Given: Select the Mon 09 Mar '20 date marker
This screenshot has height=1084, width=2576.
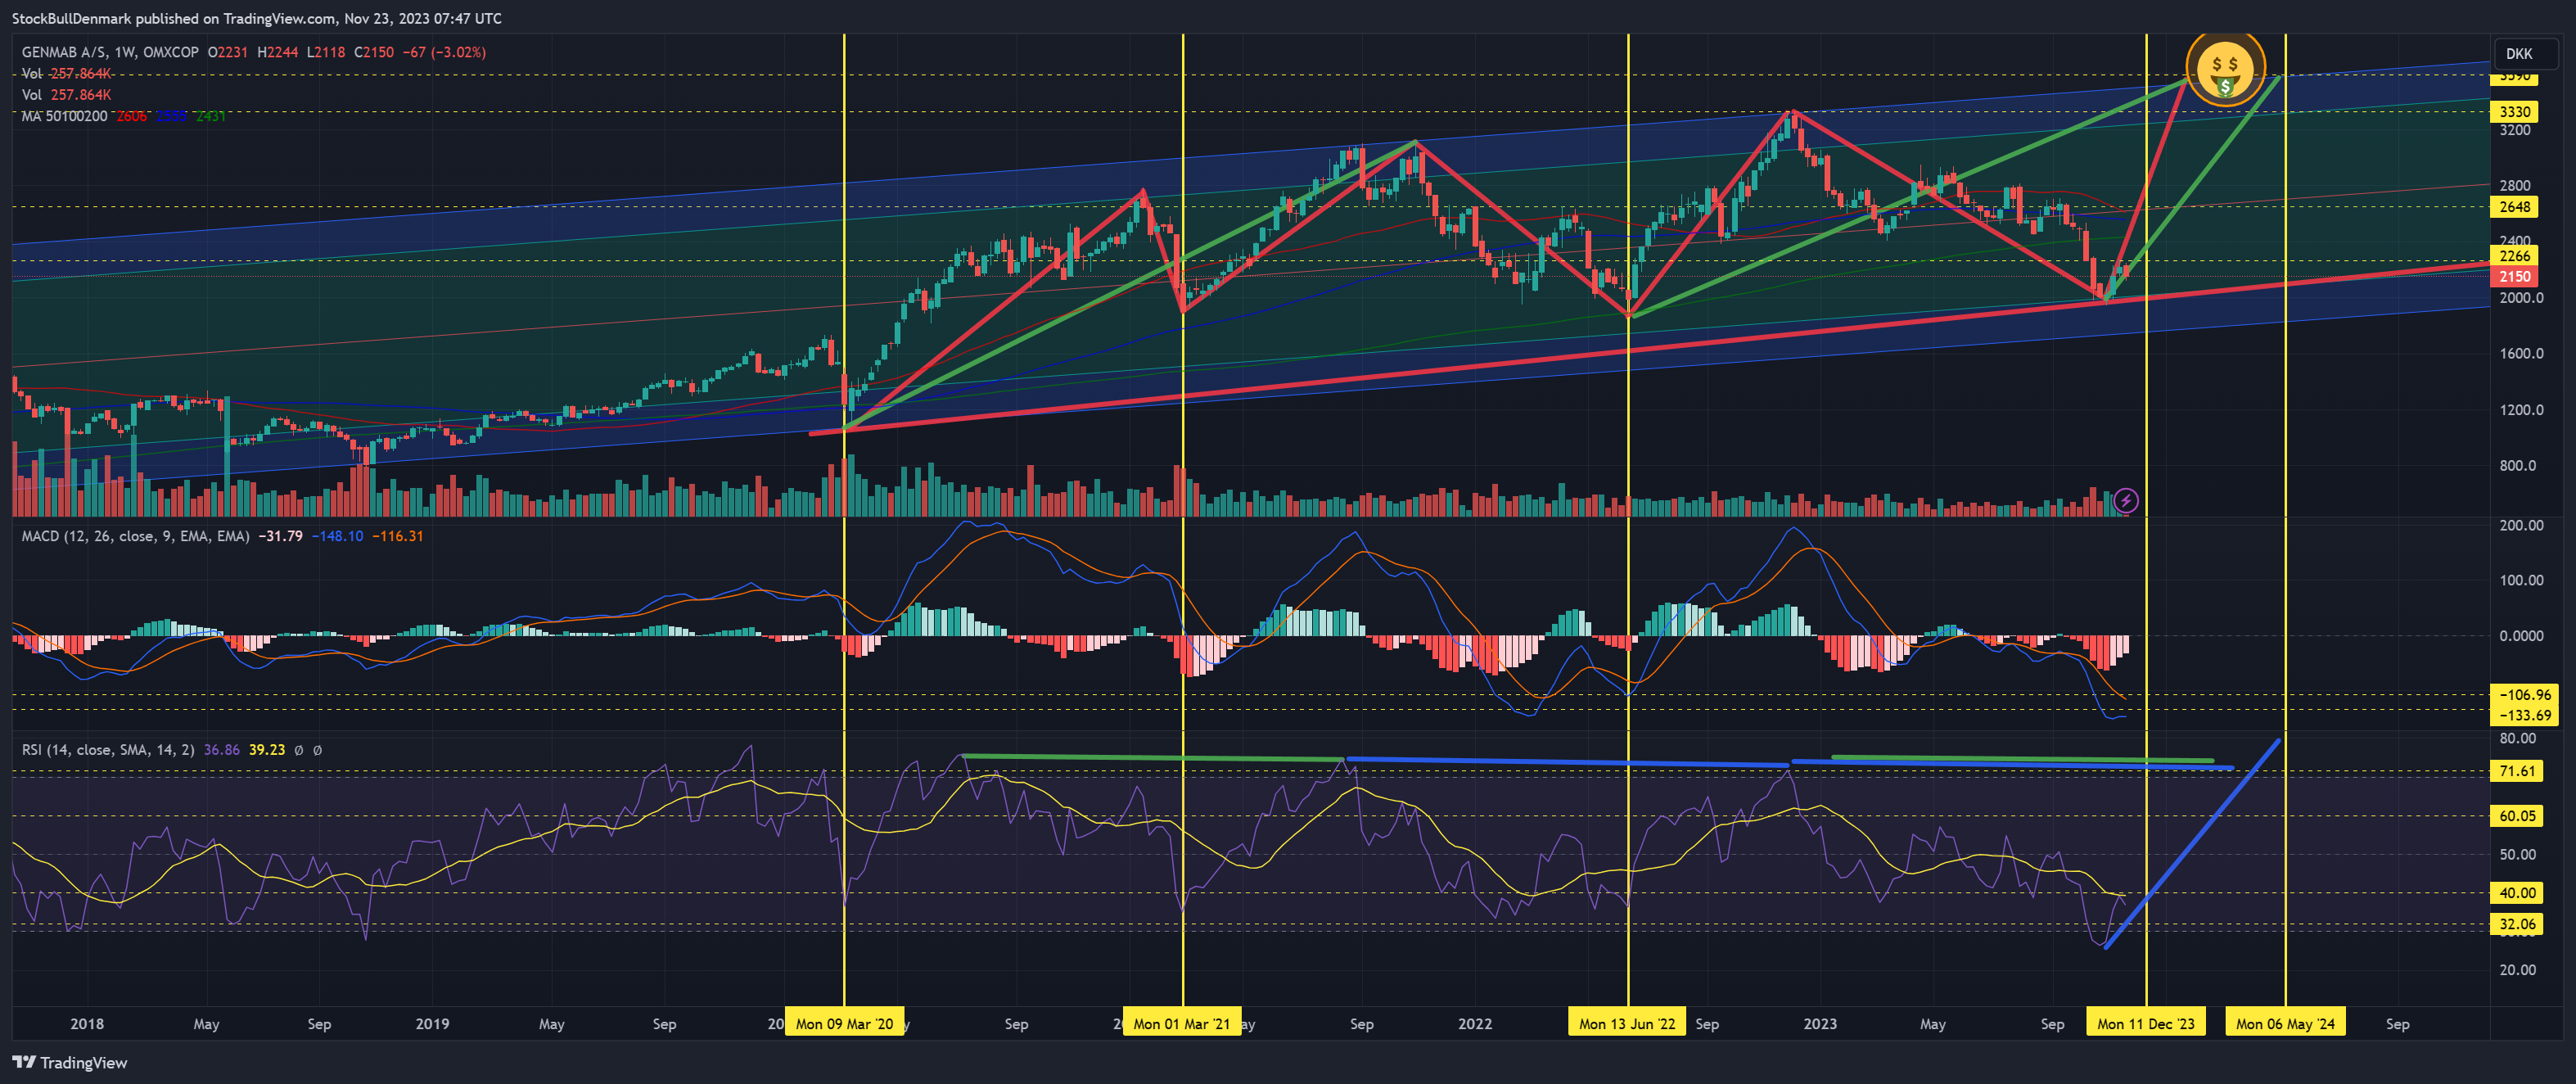Looking at the screenshot, I should 844,1023.
